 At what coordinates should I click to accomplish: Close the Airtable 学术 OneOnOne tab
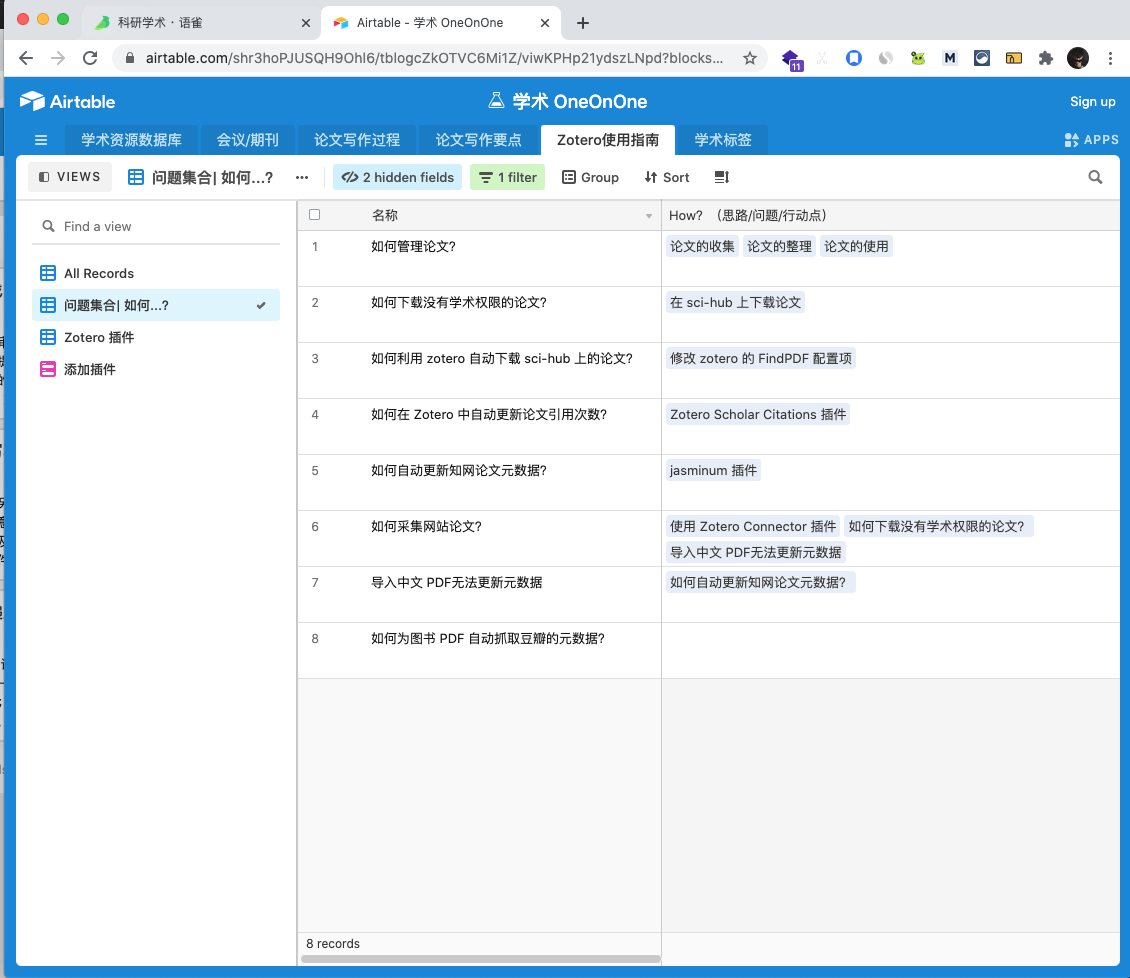click(545, 23)
